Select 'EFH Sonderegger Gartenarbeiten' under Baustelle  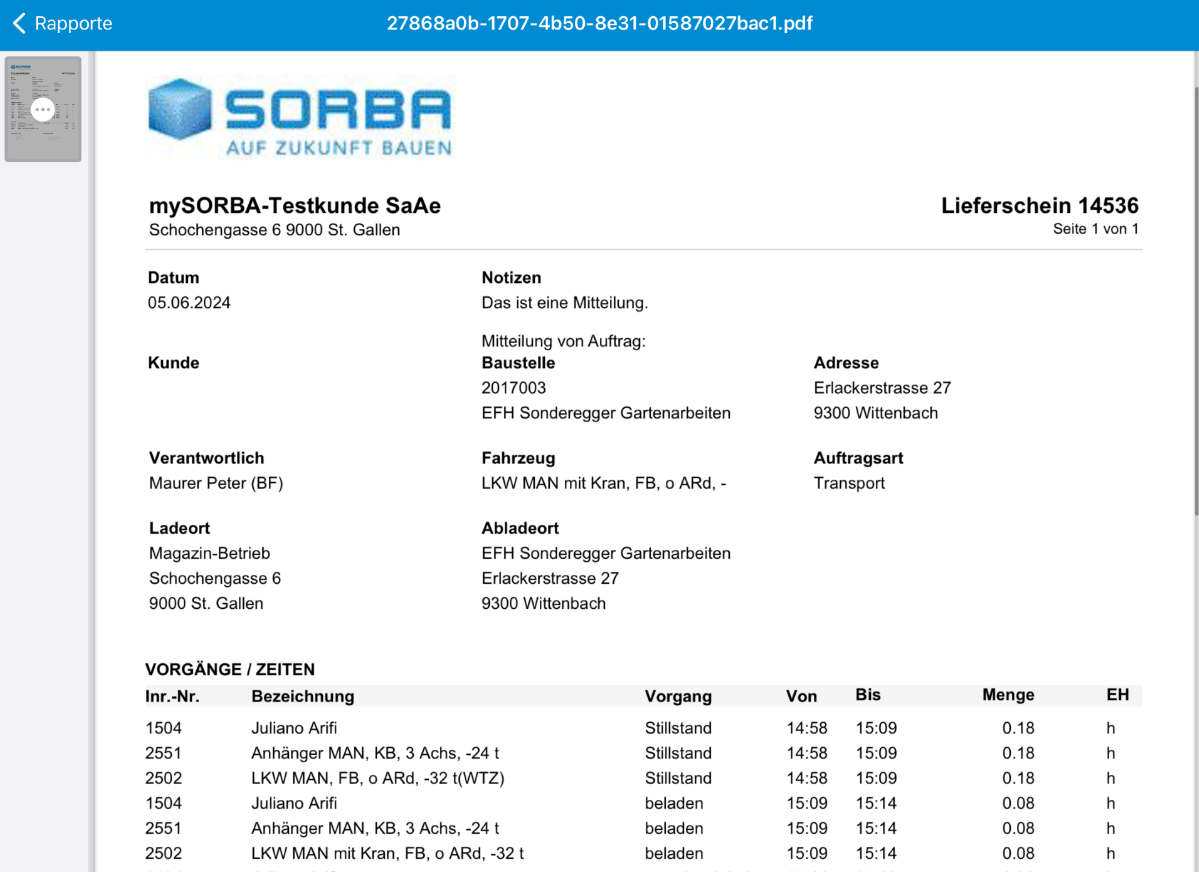click(x=606, y=413)
